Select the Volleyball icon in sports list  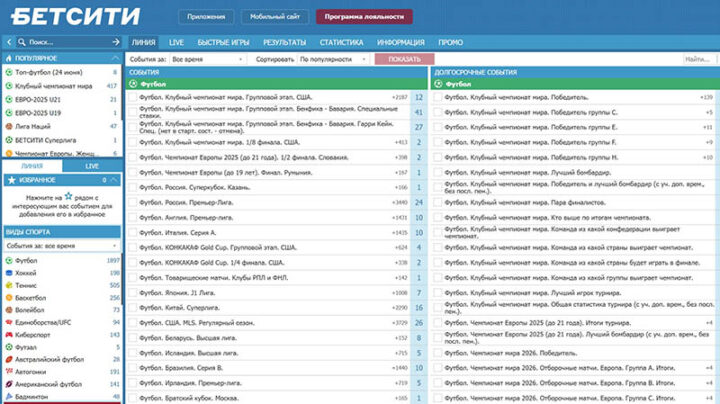pos(8,310)
